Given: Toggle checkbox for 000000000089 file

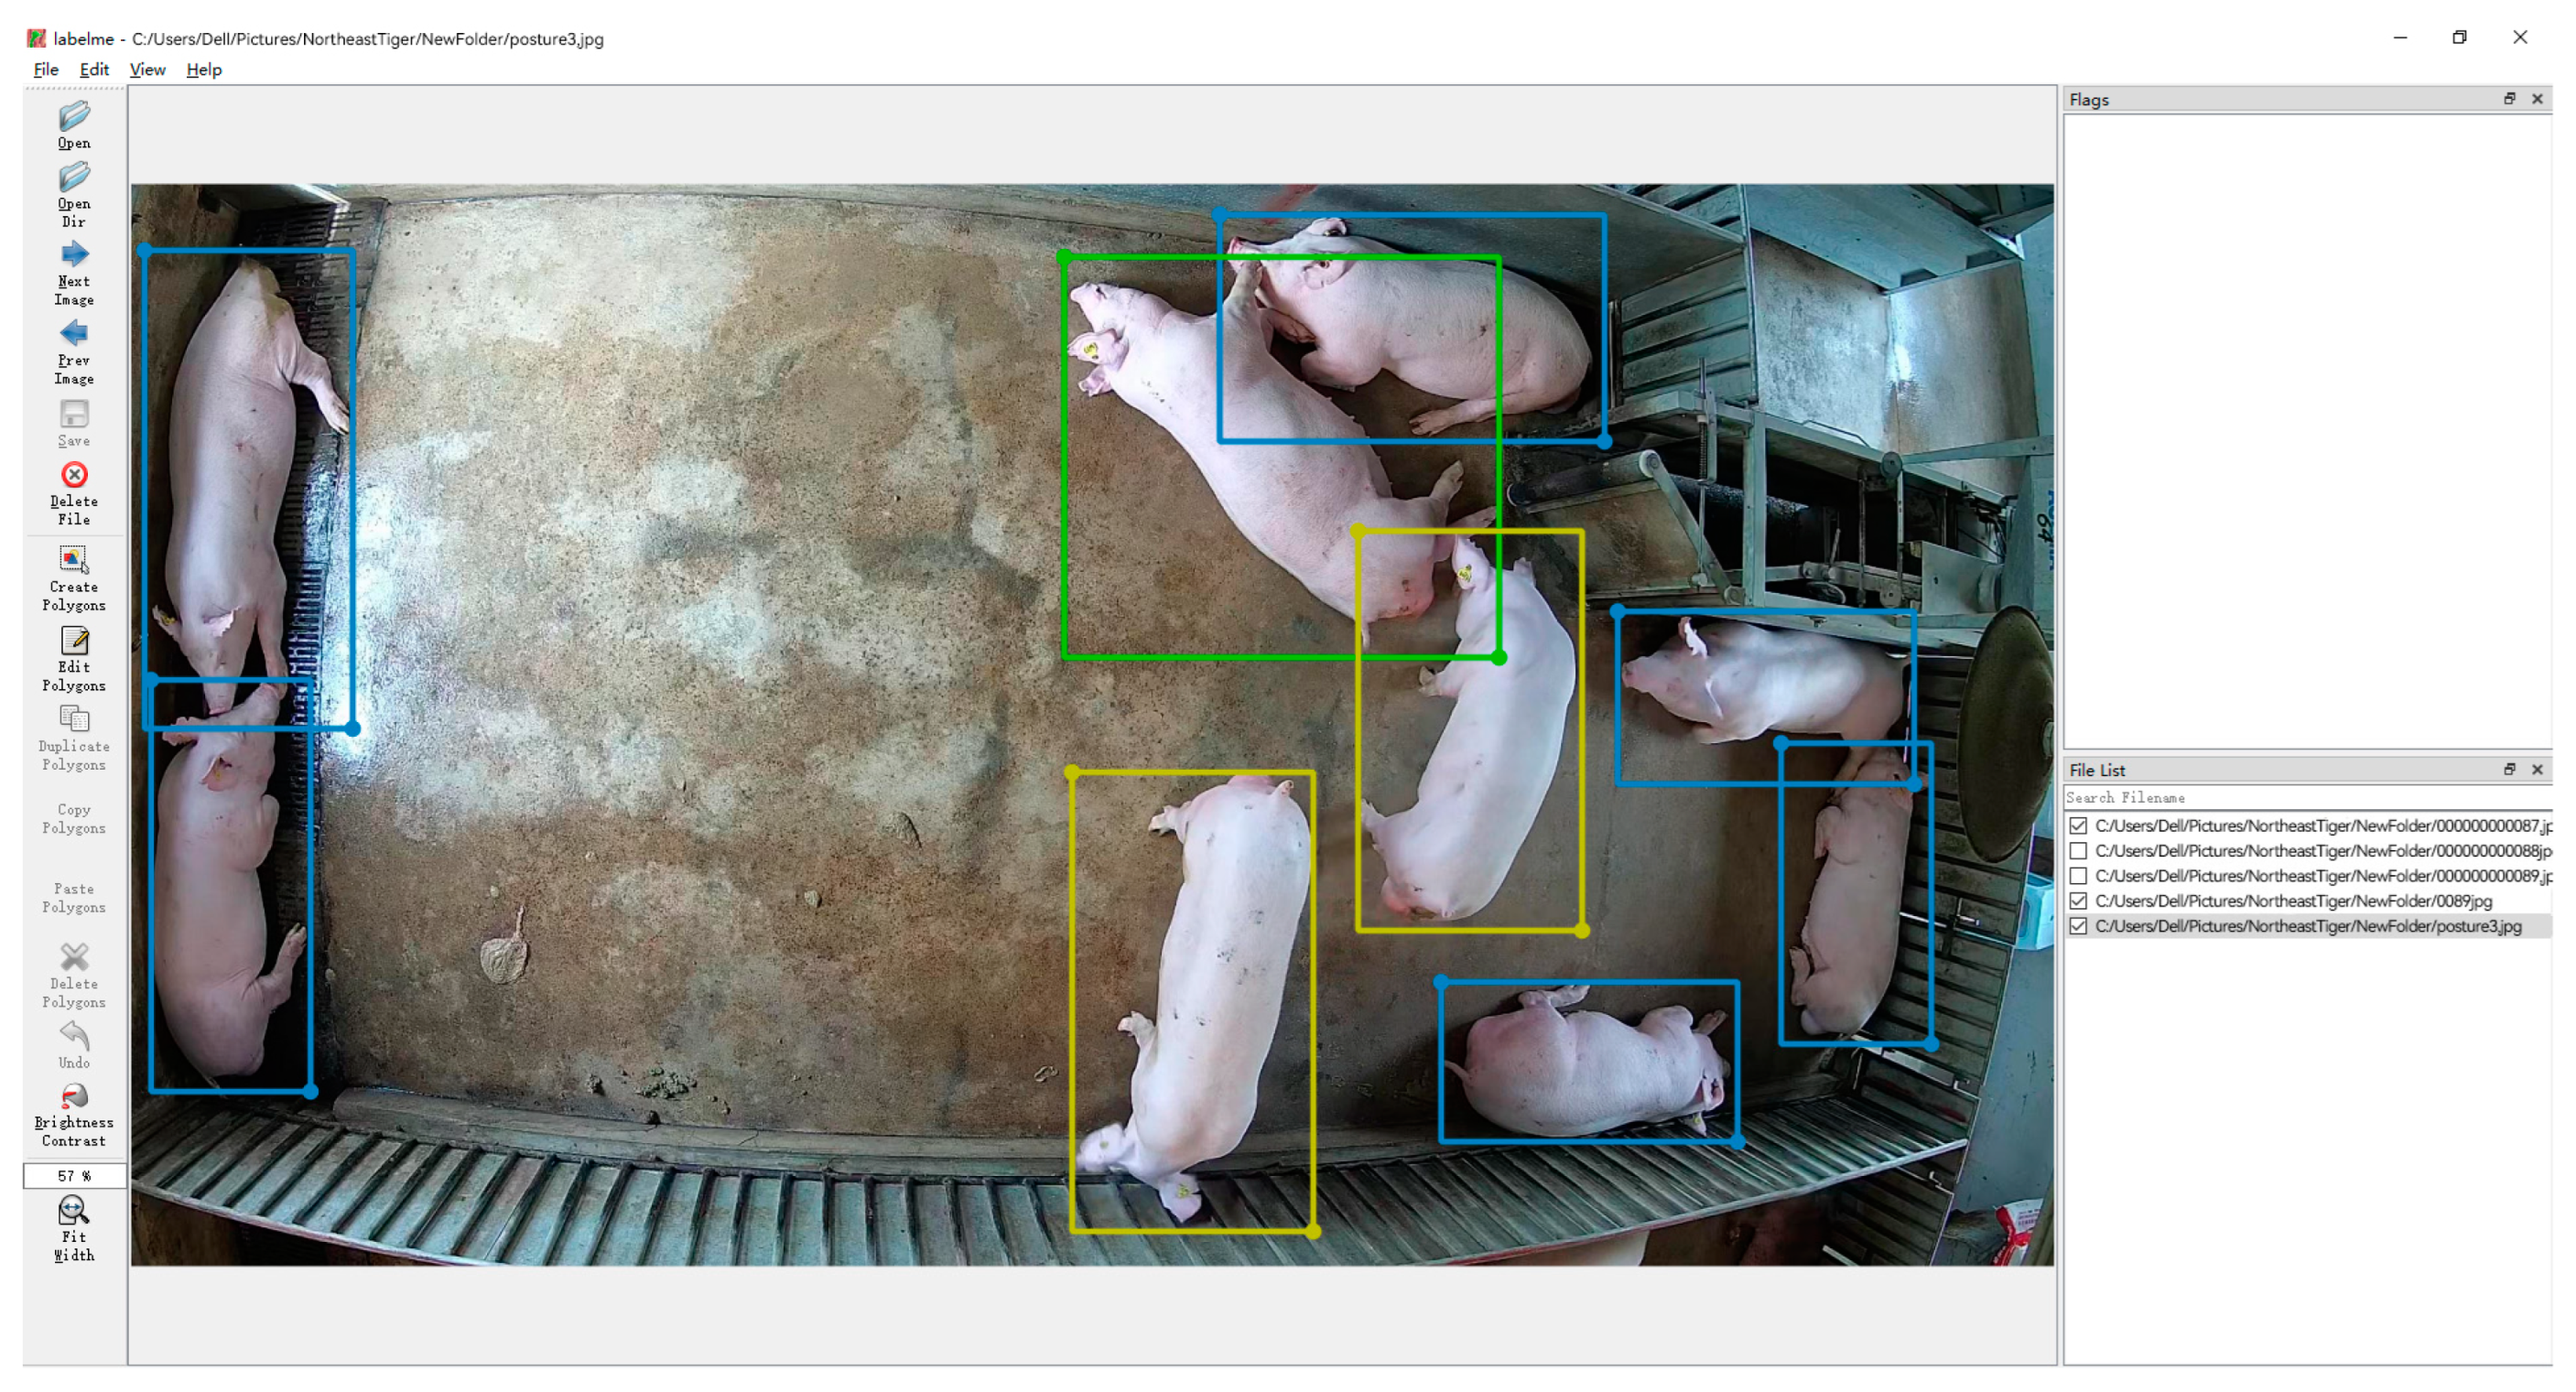Looking at the screenshot, I should point(2078,875).
